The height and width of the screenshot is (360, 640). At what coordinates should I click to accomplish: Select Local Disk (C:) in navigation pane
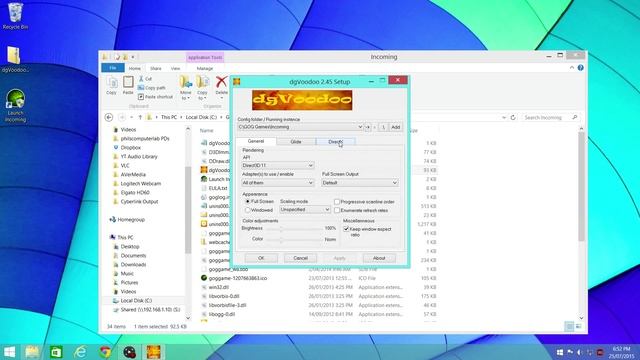(x=136, y=300)
